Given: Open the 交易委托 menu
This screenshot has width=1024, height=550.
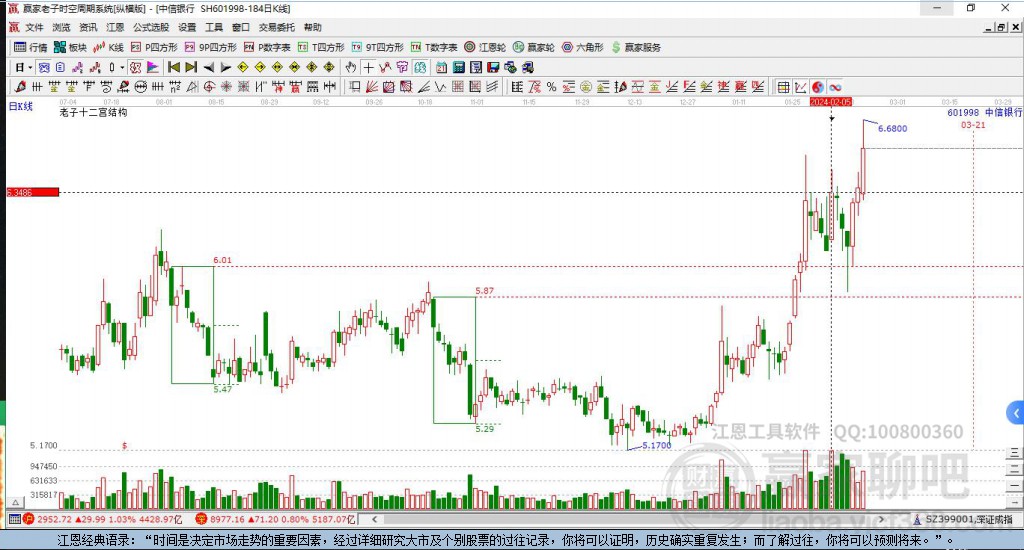Looking at the screenshot, I should 277,27.
